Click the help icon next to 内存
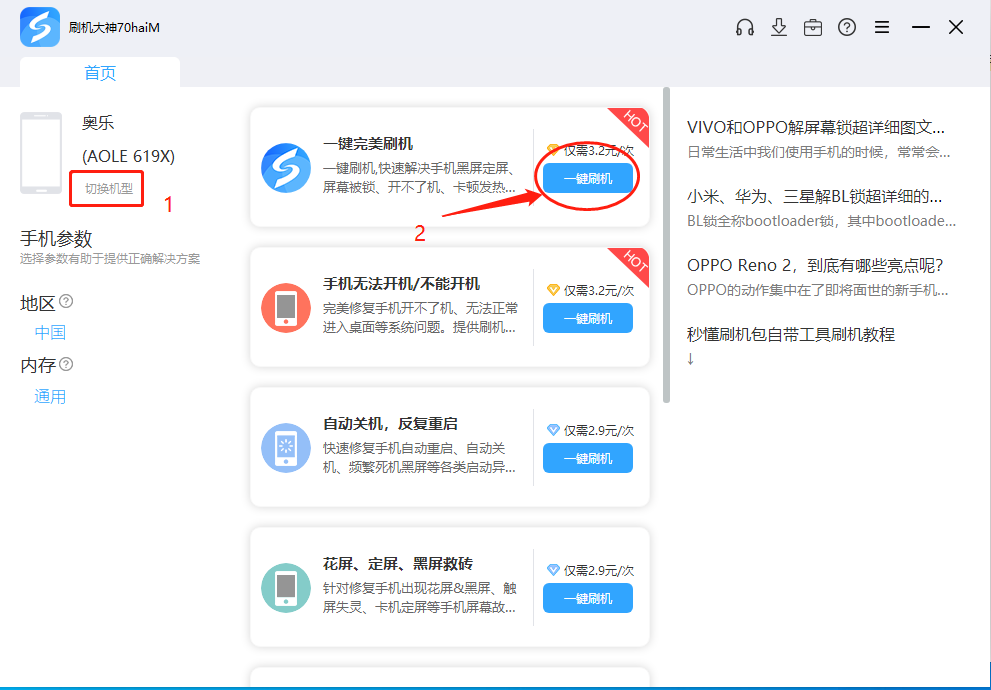 [66, 364]
